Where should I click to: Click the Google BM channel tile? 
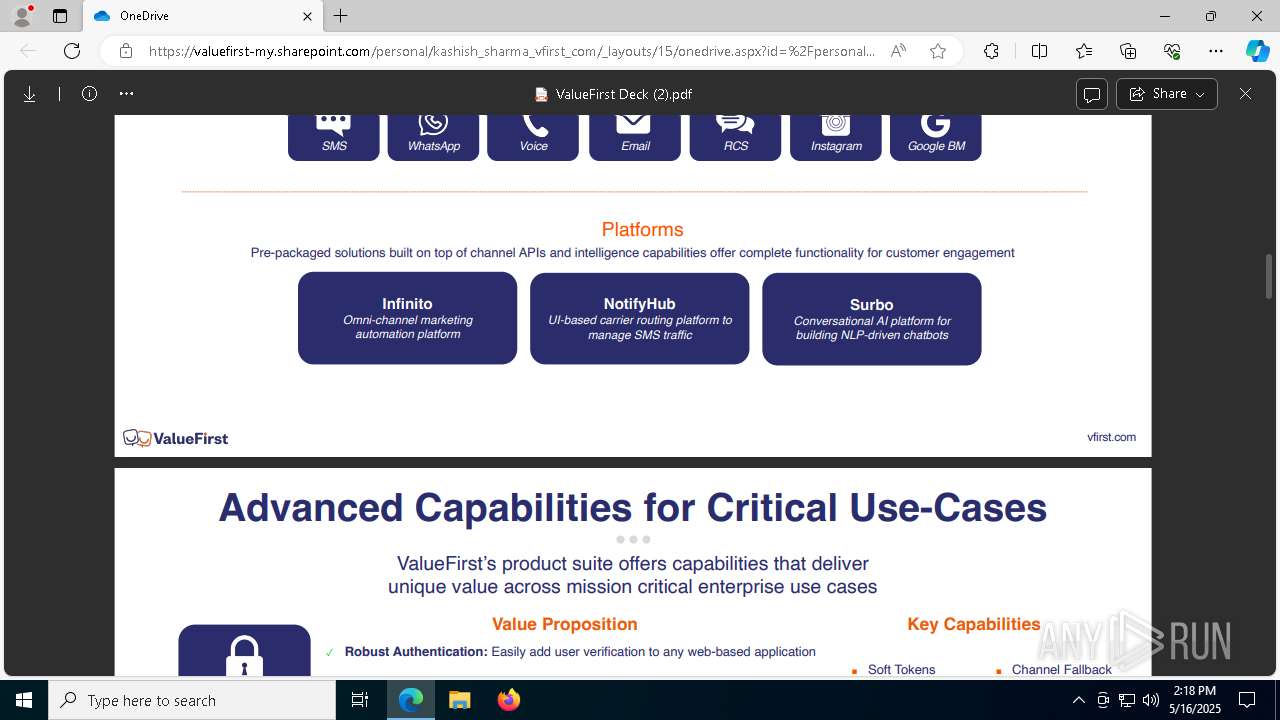pos(936,137)
